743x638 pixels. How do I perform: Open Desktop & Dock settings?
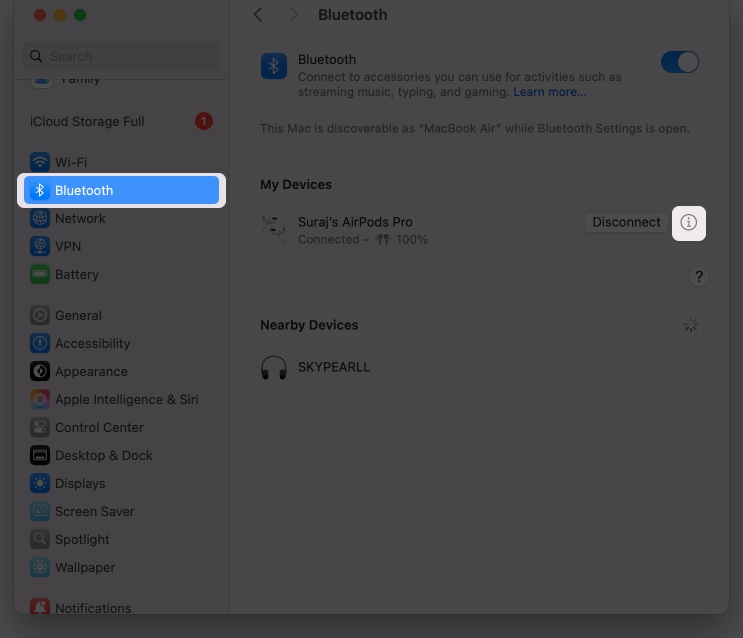coord(121,455)
